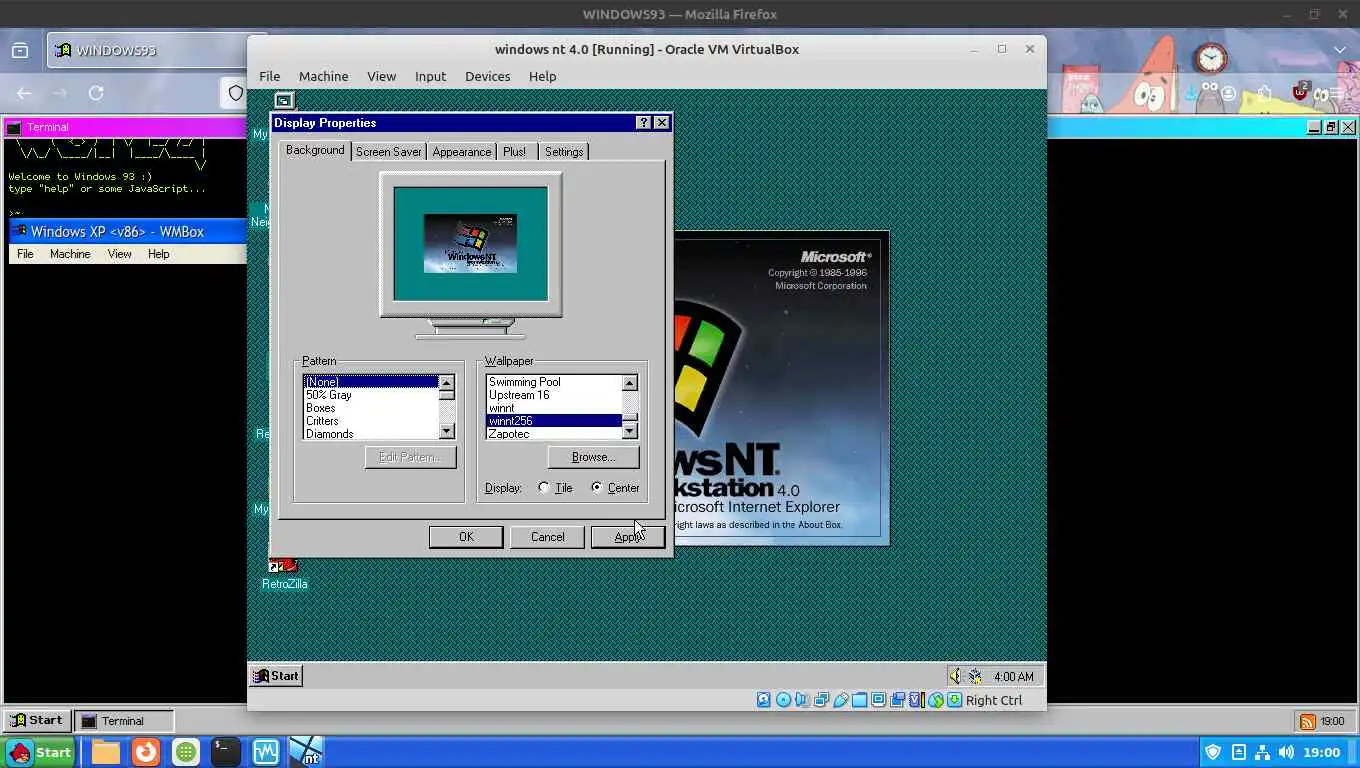This screenshot has height=768, width=1360.
Task: Click Wallpaper list scroll down arrow
Action: [x=629, y=431]
